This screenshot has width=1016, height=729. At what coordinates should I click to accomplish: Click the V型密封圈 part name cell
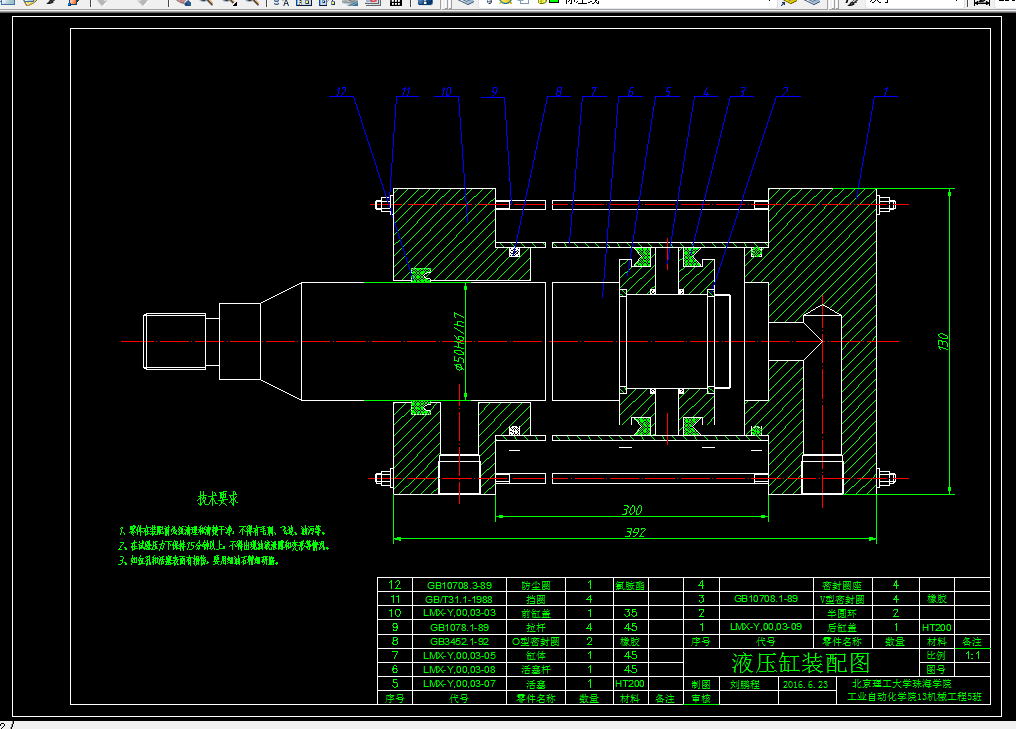(842, 599)
